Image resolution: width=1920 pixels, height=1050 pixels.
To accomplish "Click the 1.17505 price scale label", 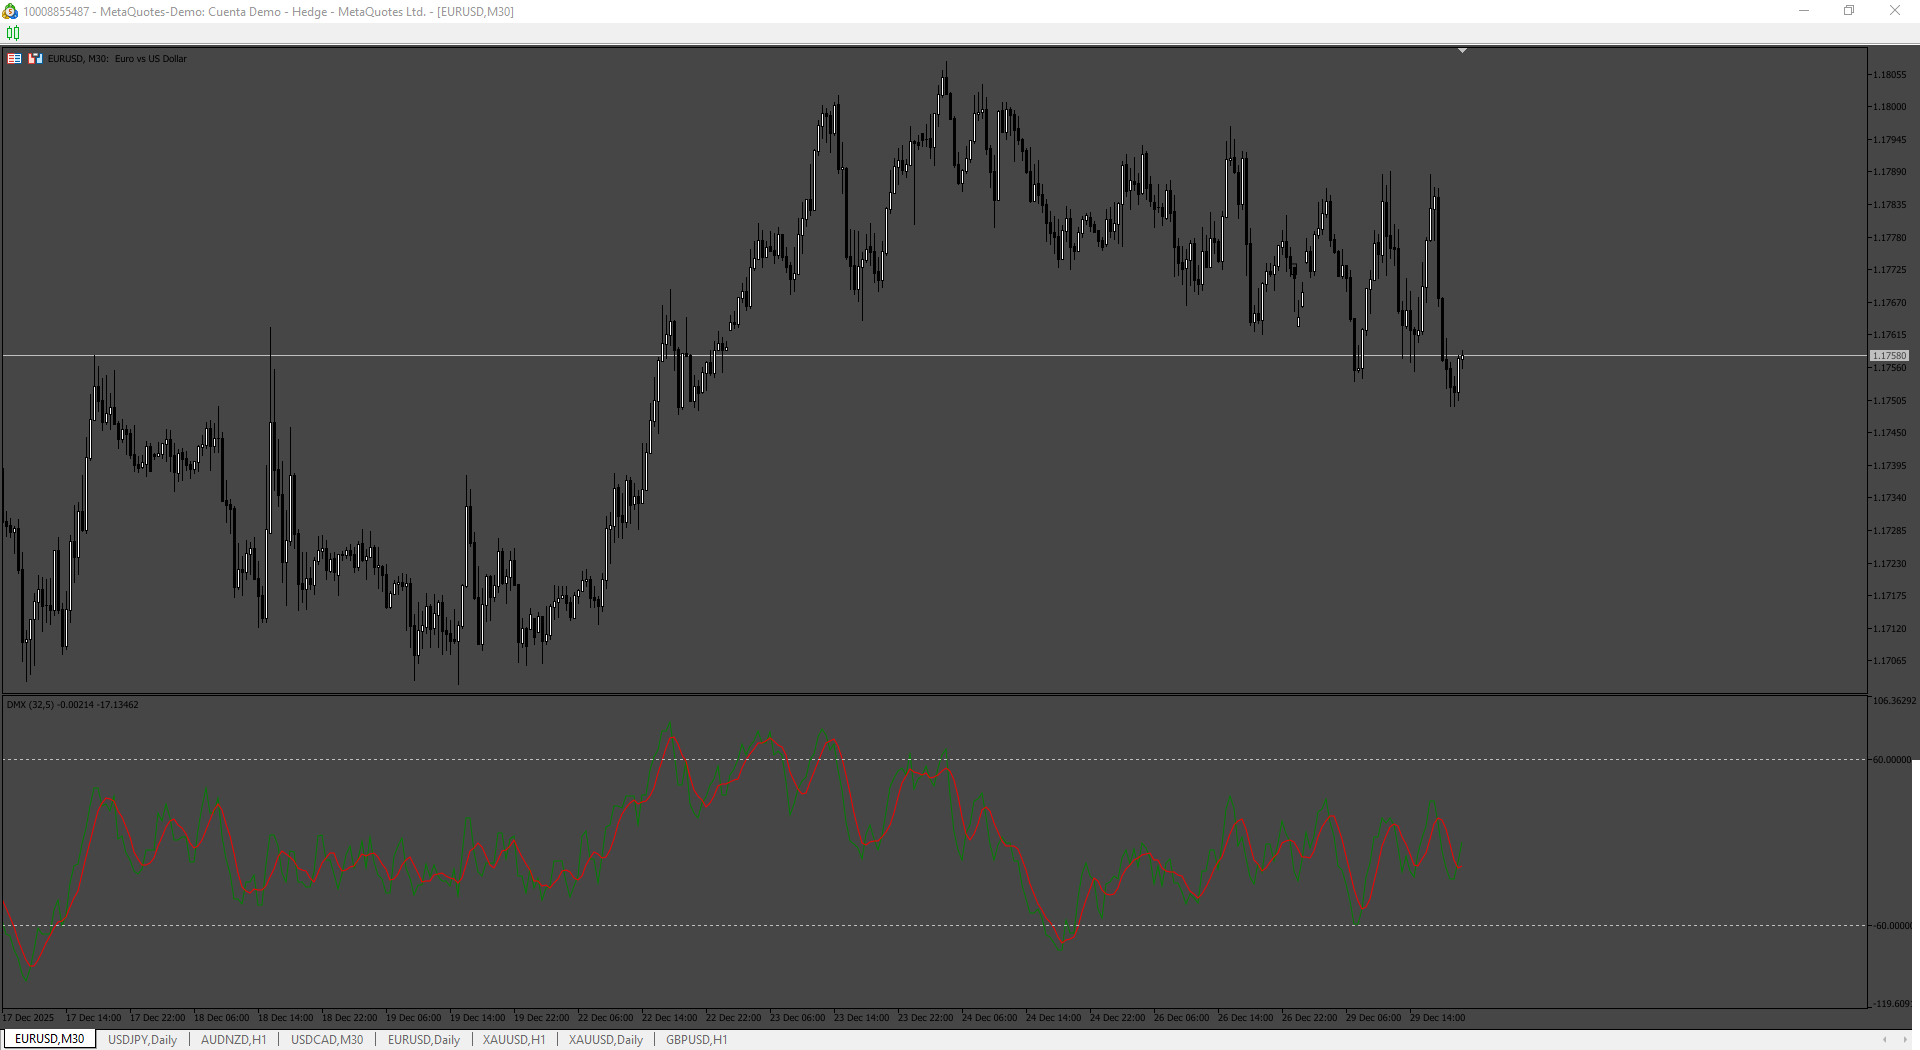I will (x=1889, y=401).
